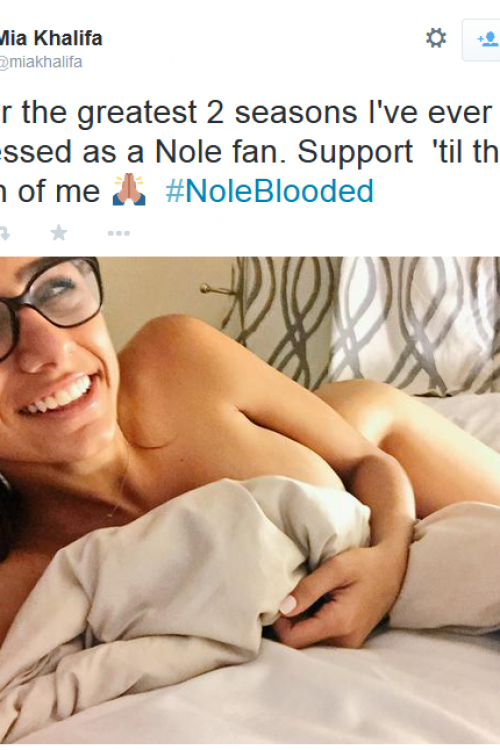Select the word 'Support' in the tweet
This screenshot has height=750, width=500.
[355, 154]
